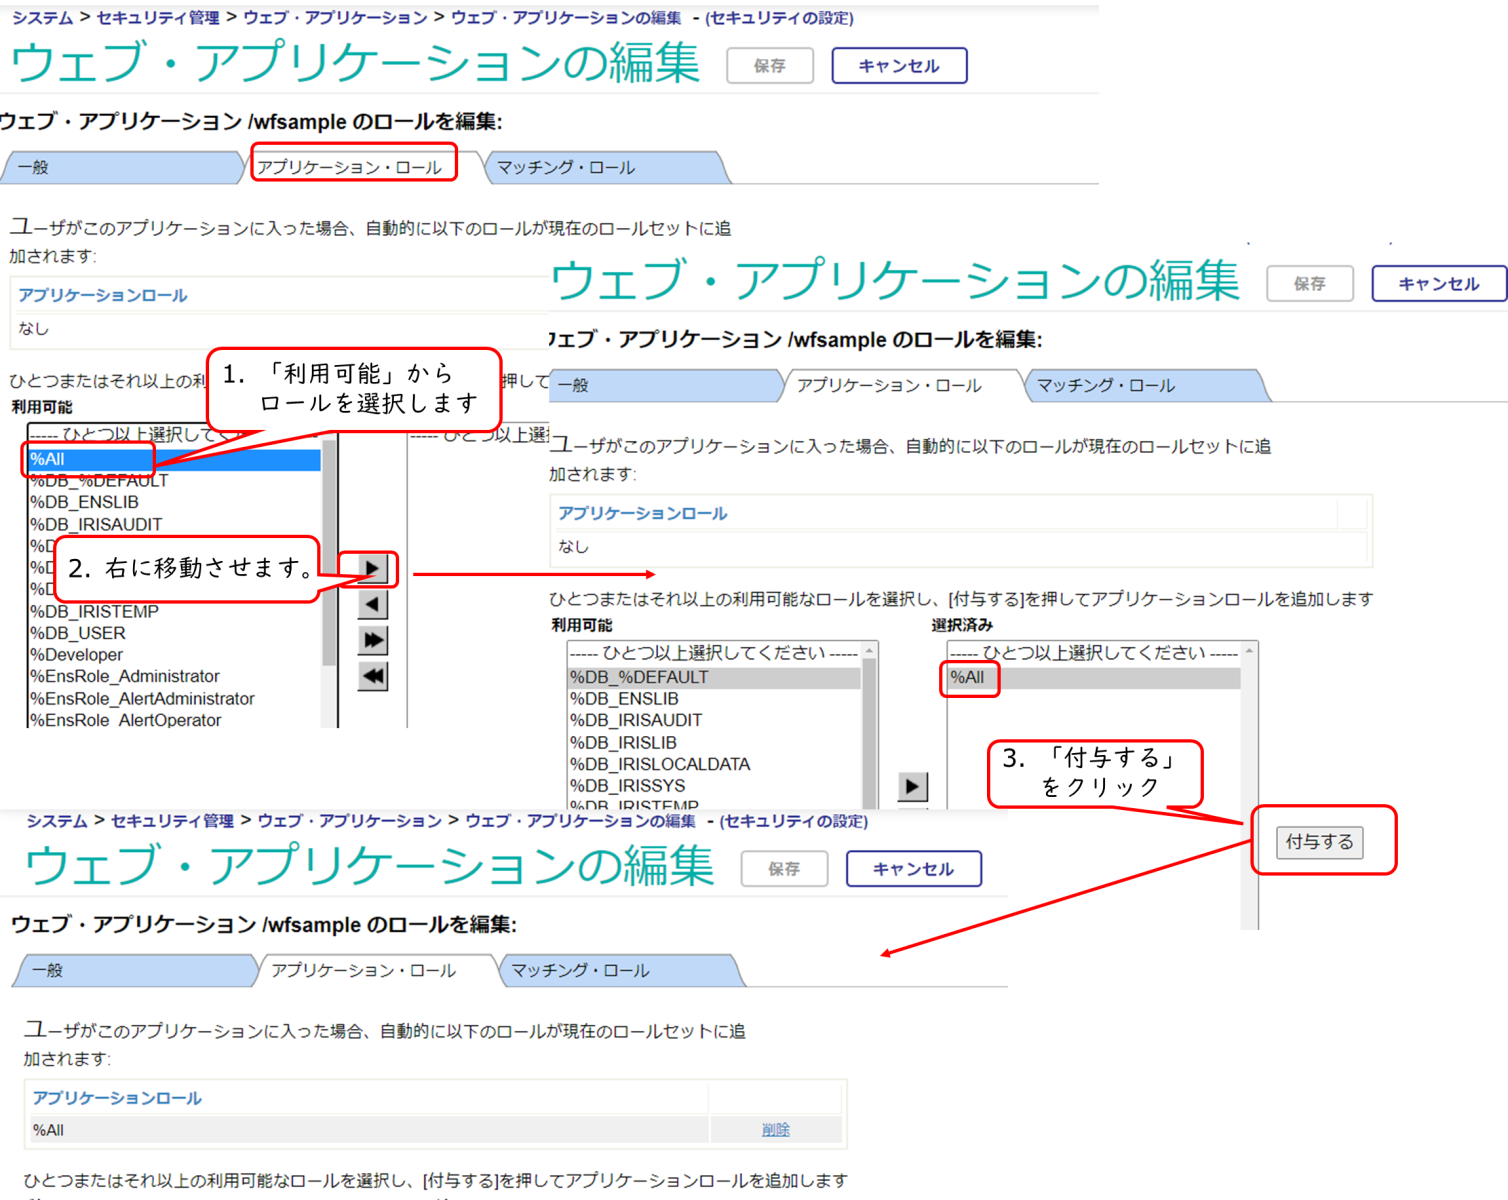This screenshot has height=1200, width=1508.
Task: Select %All in the 選択済み list
Action: (x=967, y=677)
